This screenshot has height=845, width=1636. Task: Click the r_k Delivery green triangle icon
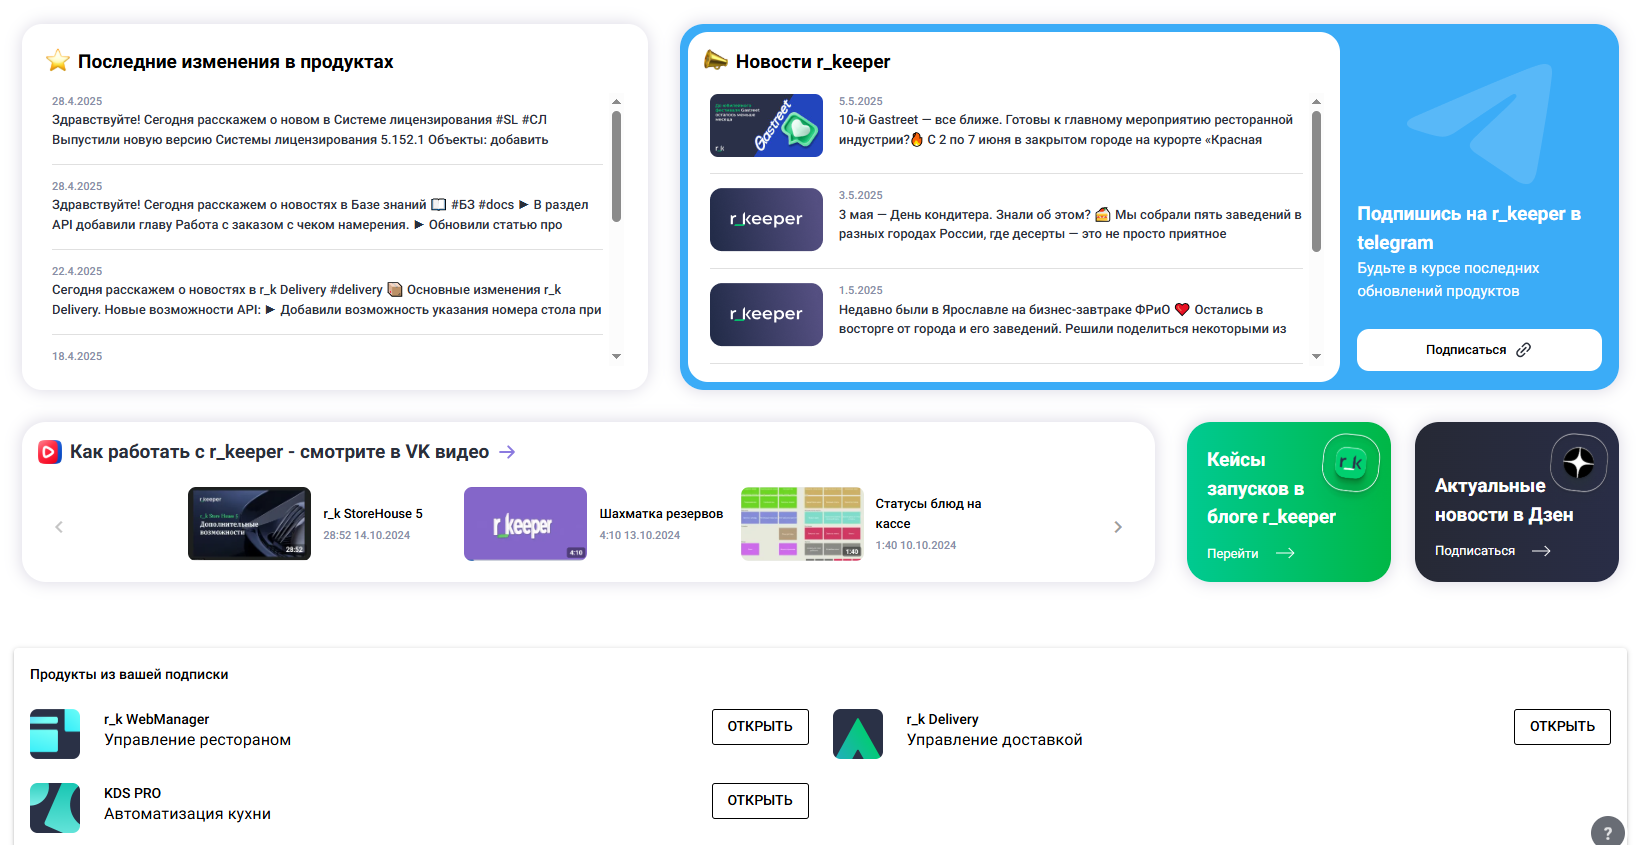pyautogui.click(x=858, y=734)
